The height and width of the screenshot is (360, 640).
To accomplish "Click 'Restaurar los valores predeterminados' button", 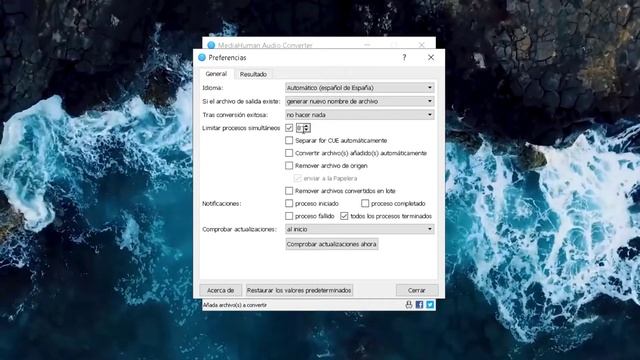I will point(299,290).
